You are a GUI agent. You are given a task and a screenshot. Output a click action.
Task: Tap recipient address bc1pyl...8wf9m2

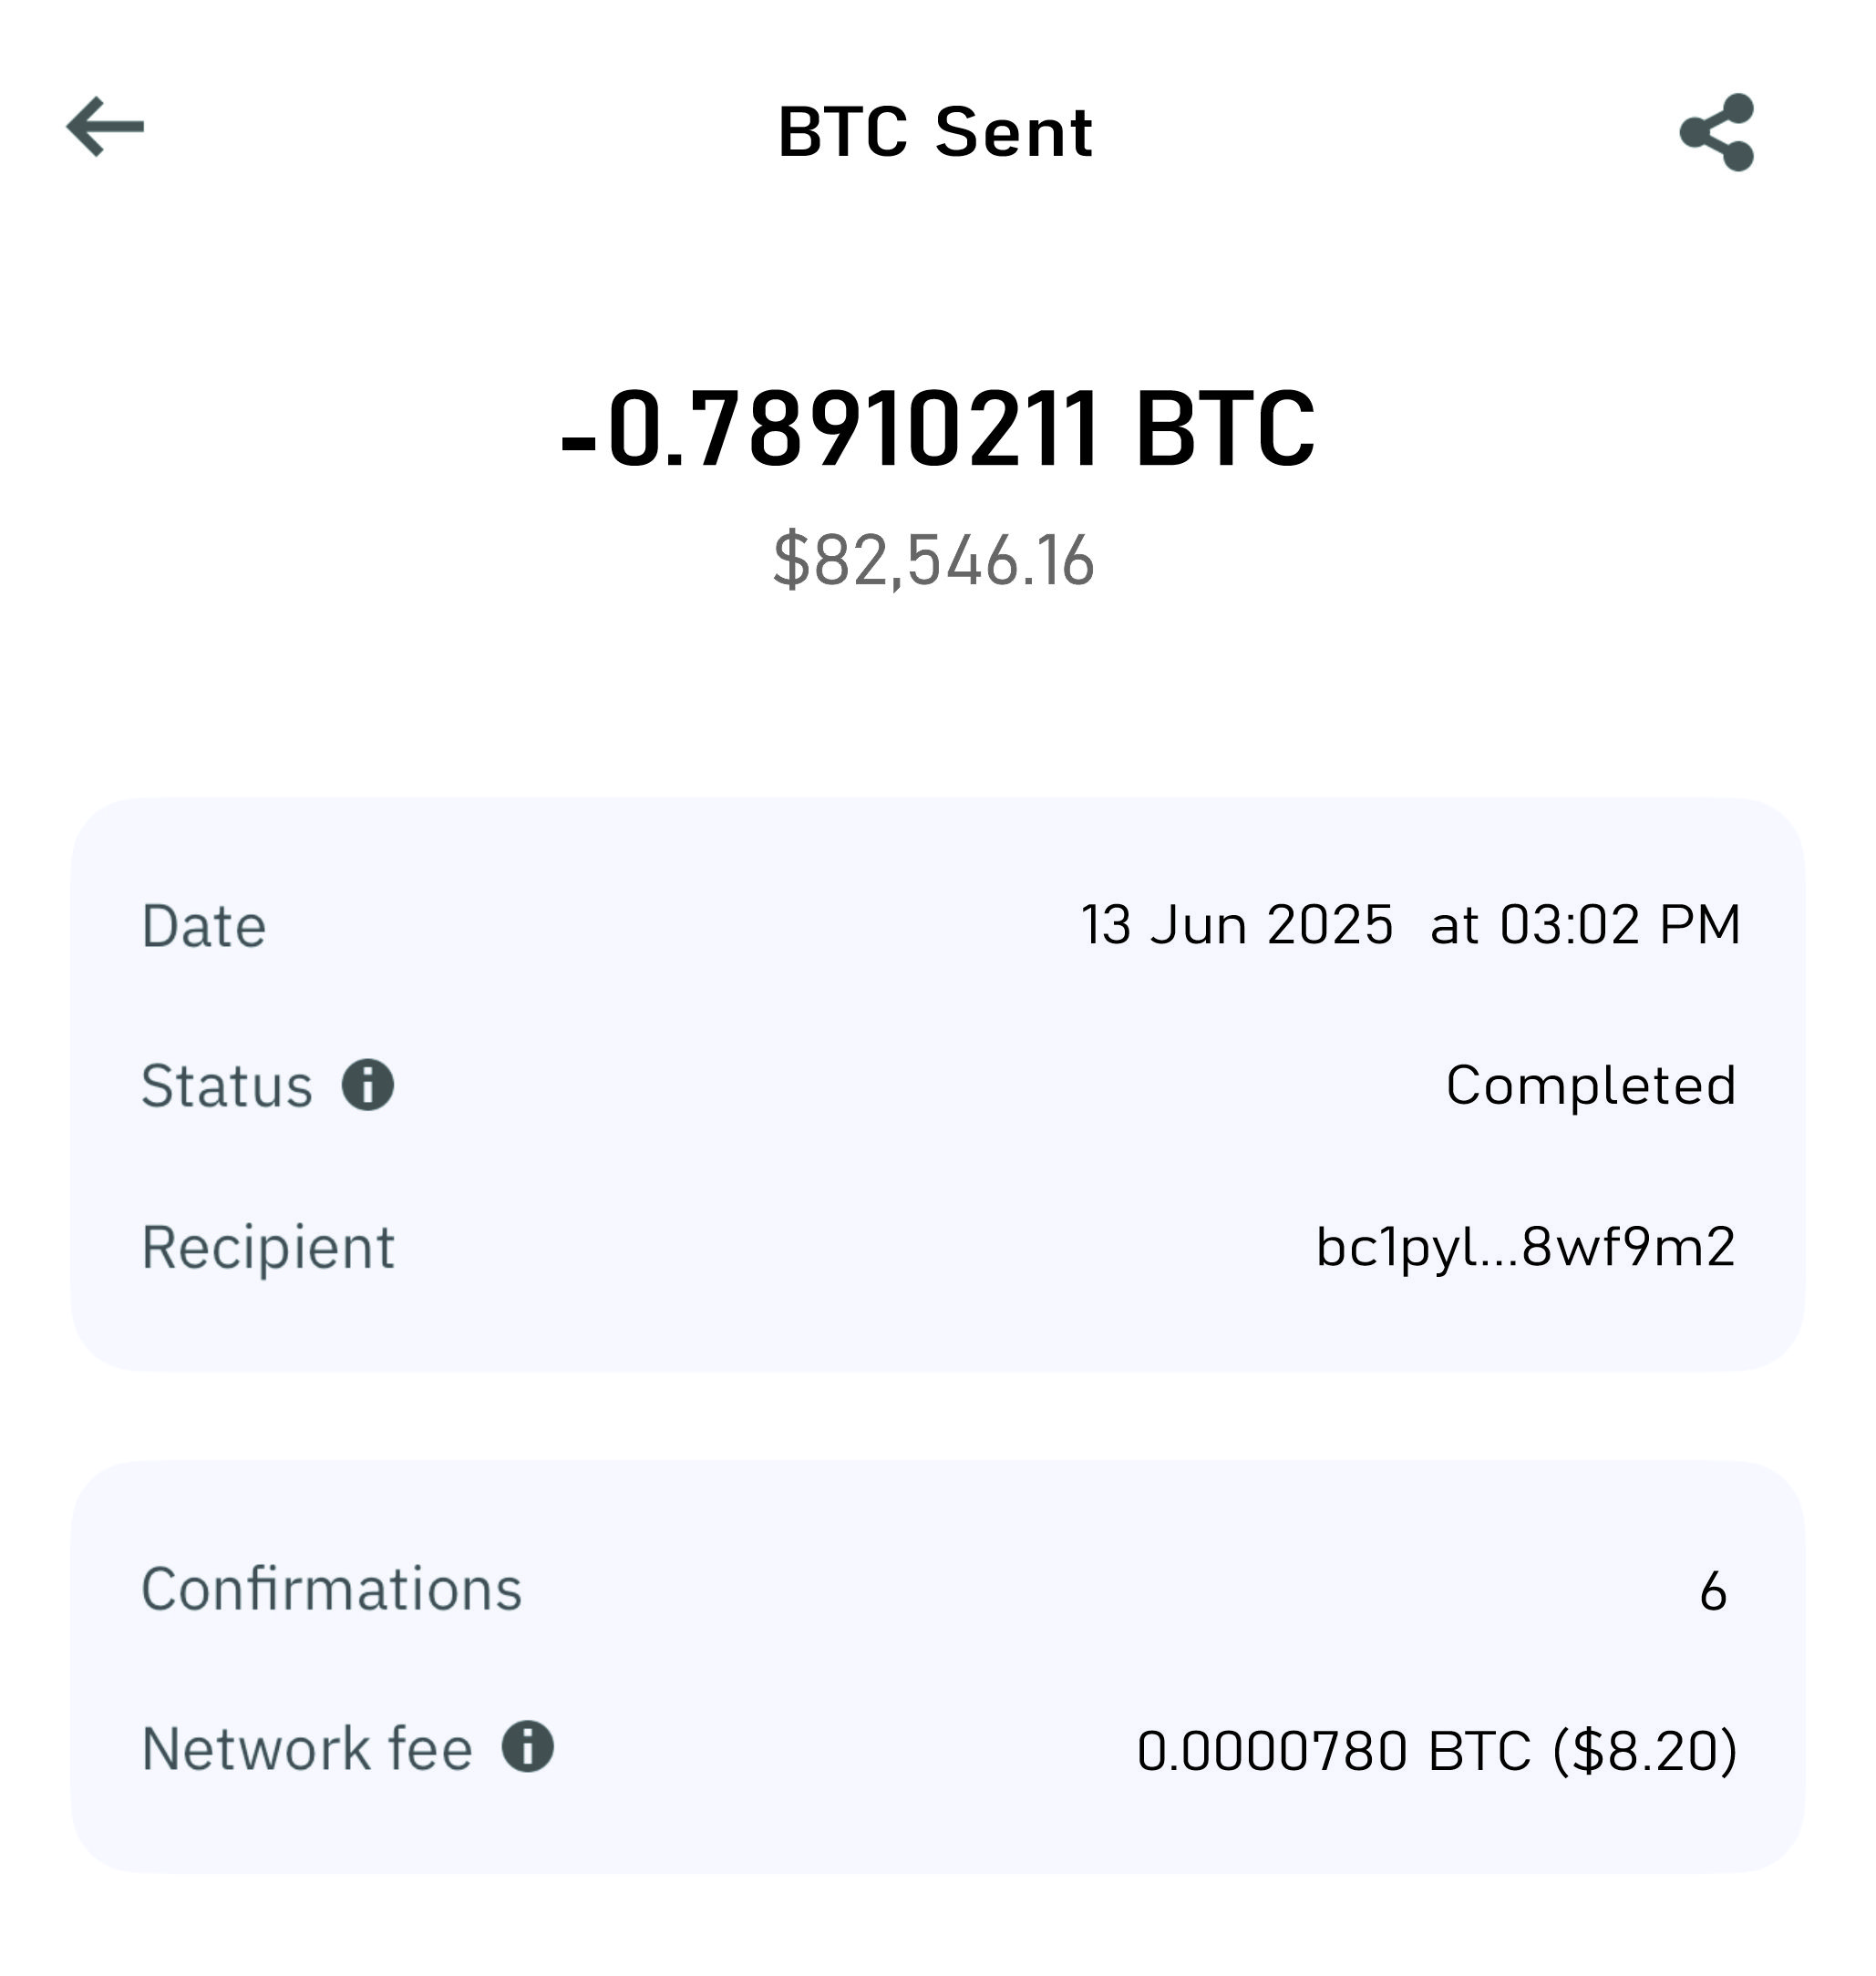click(x=1526, y=1248)
